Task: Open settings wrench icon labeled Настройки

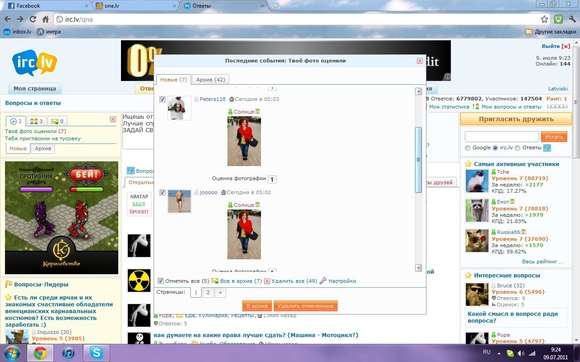Action: pos(323,281)
